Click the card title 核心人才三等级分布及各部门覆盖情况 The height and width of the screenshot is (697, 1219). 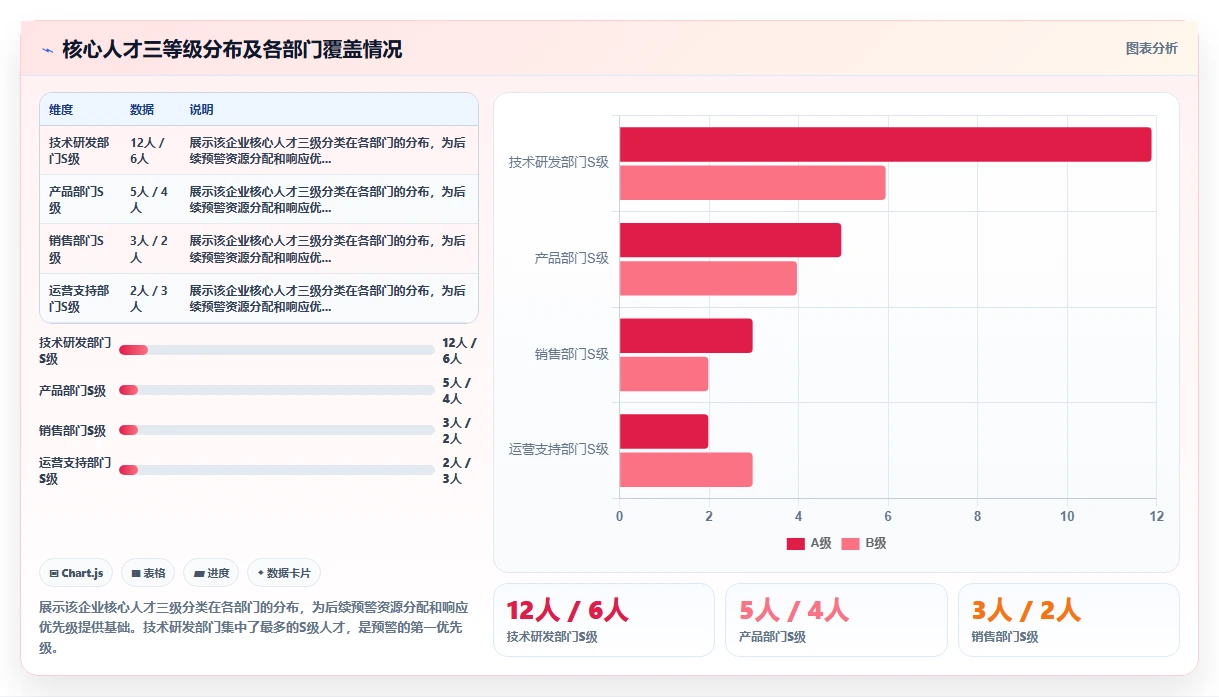point(232,49)
